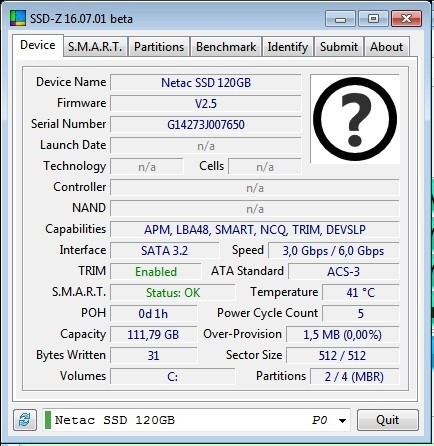Open the S.M.A.R.T. tab
Viewport: 434px width, 446px height.
tap(95, 47)
